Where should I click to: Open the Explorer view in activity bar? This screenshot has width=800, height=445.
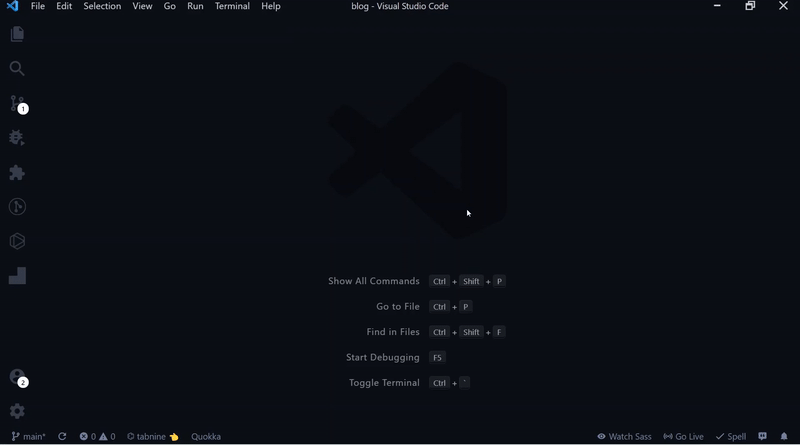(x=17, y=34)
